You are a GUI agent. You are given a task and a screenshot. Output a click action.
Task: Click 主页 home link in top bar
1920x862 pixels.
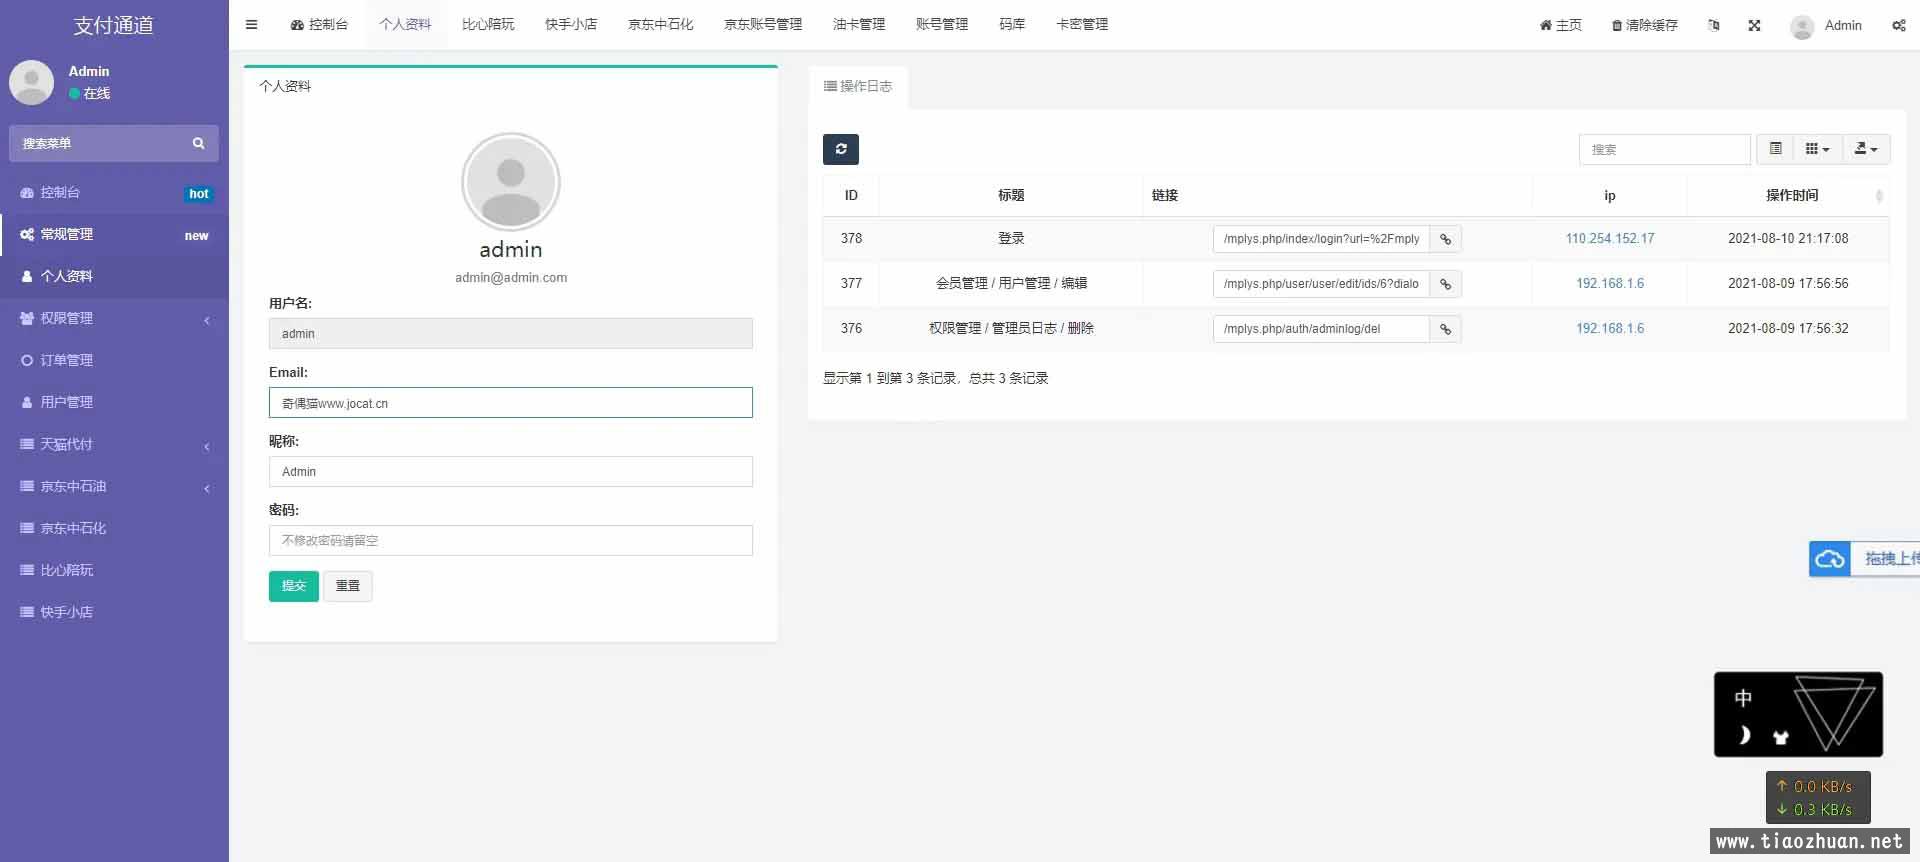(x=1561, y=25)
